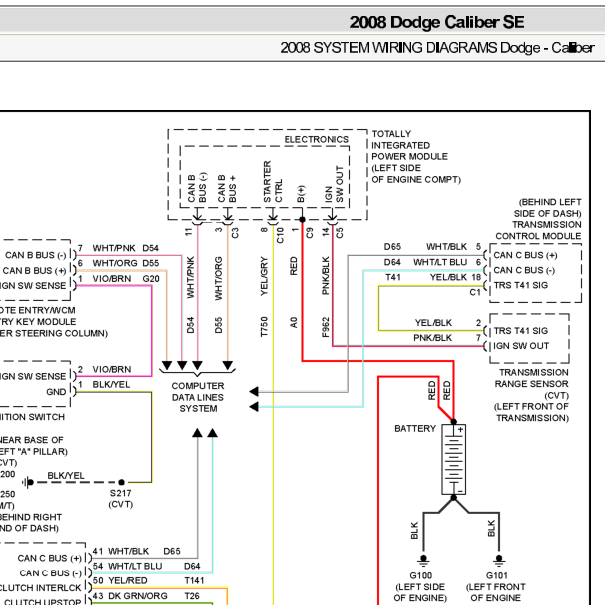
Task: Click the horizontal "PNK/BLK 7" wire label
Action: (x=447, y=338)
